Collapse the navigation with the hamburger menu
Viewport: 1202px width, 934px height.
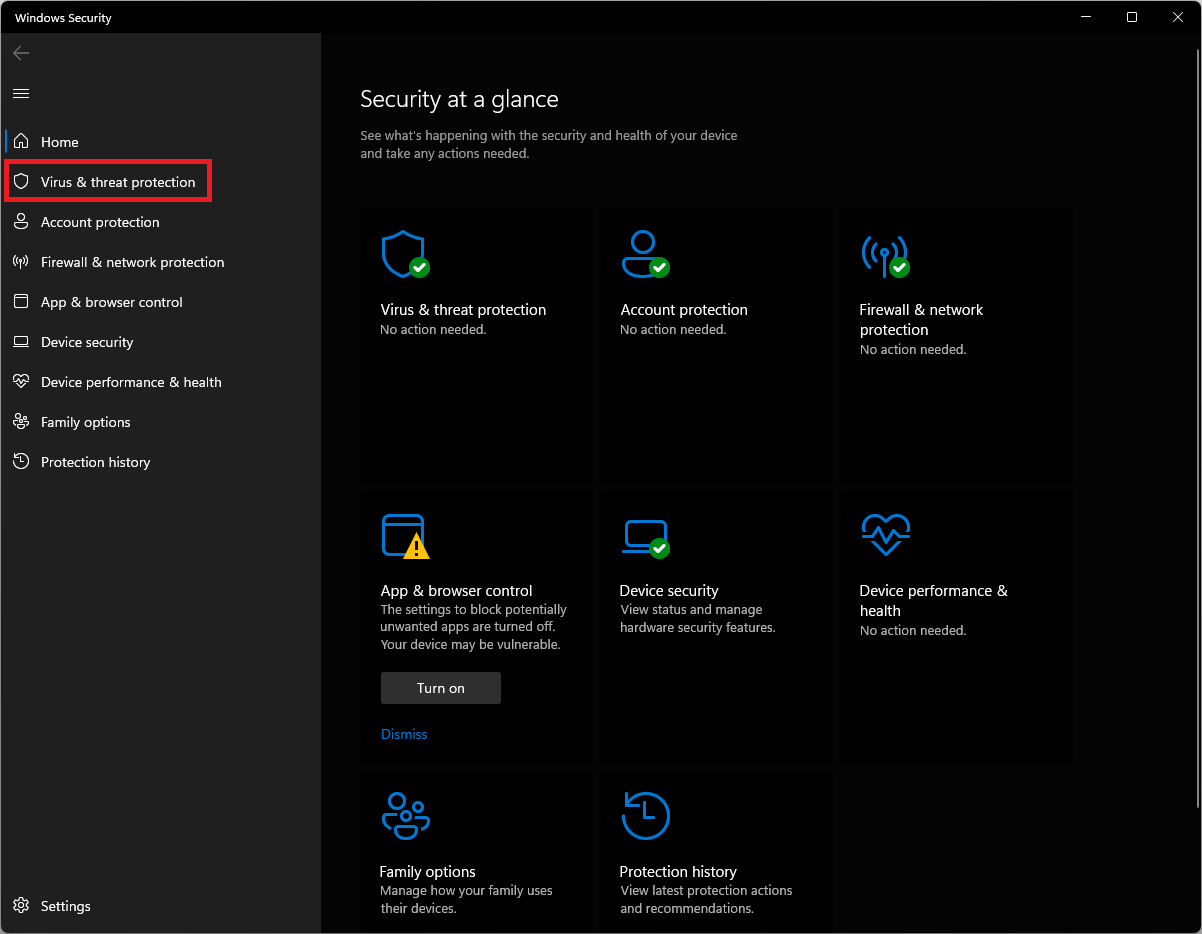click(x=20, y=92)
